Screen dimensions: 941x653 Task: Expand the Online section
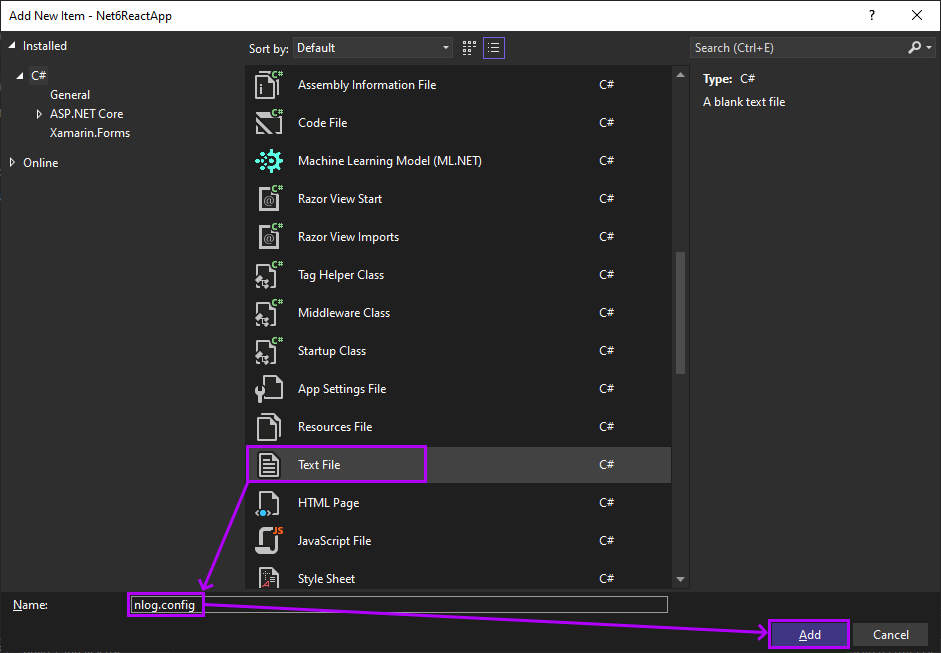pos(12,163)
